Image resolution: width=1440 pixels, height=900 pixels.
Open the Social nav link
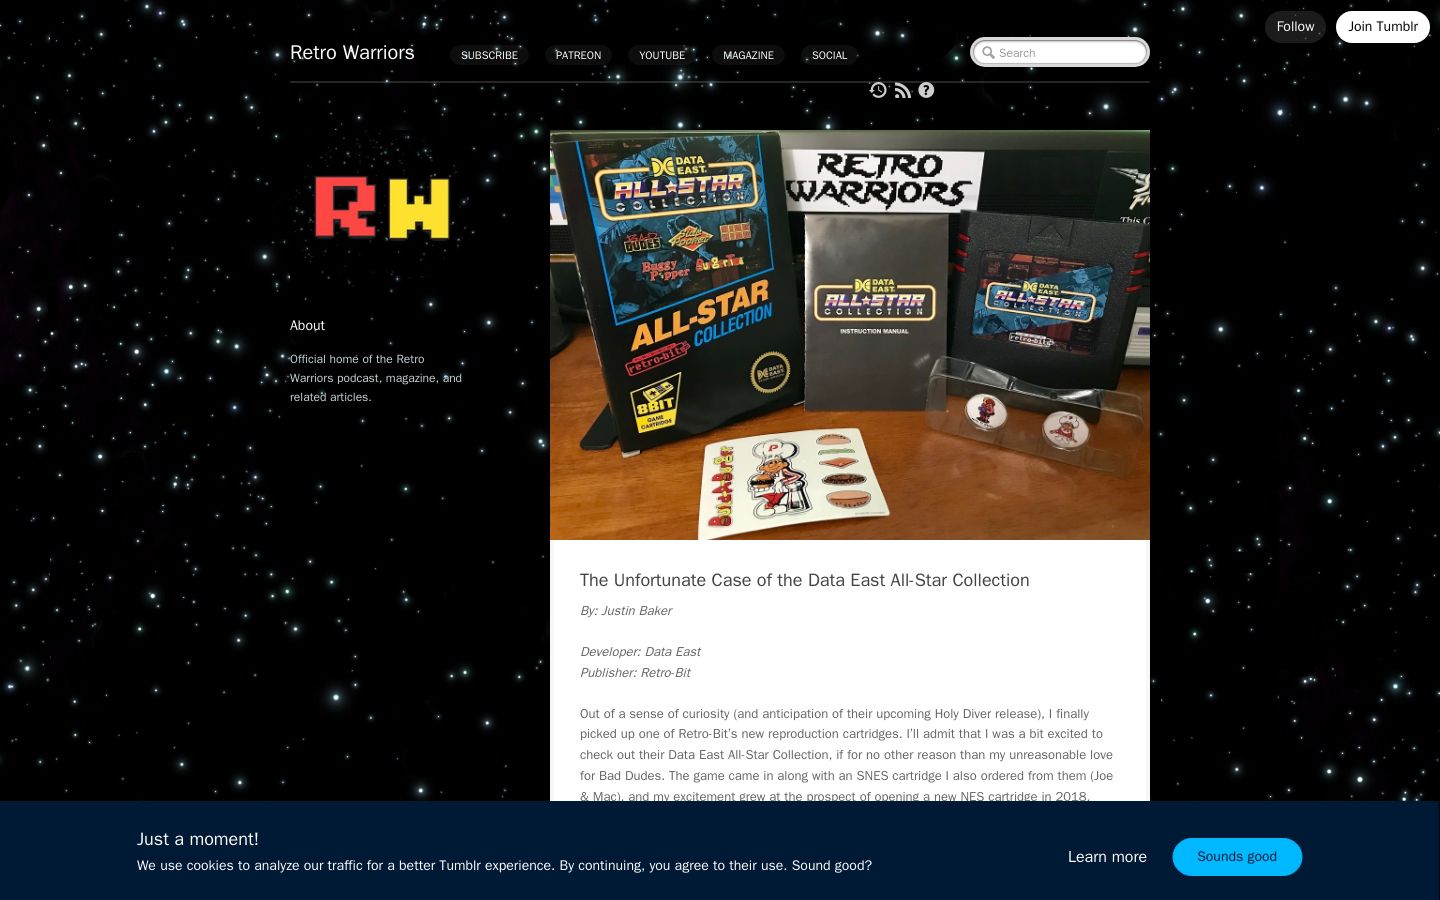[829, 55]
